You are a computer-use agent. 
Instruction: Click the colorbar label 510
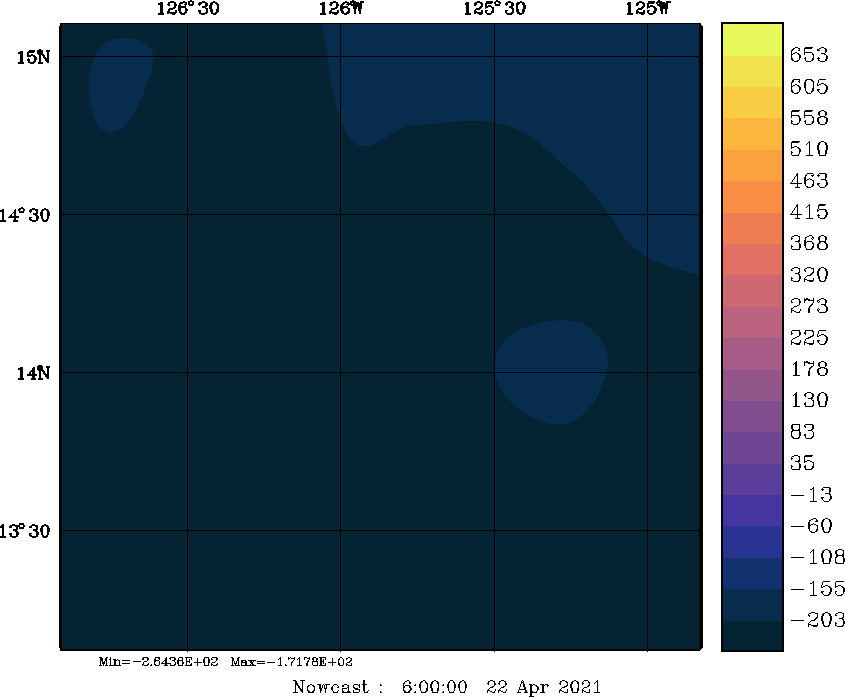pyautogui.click(x=809, y=149)
